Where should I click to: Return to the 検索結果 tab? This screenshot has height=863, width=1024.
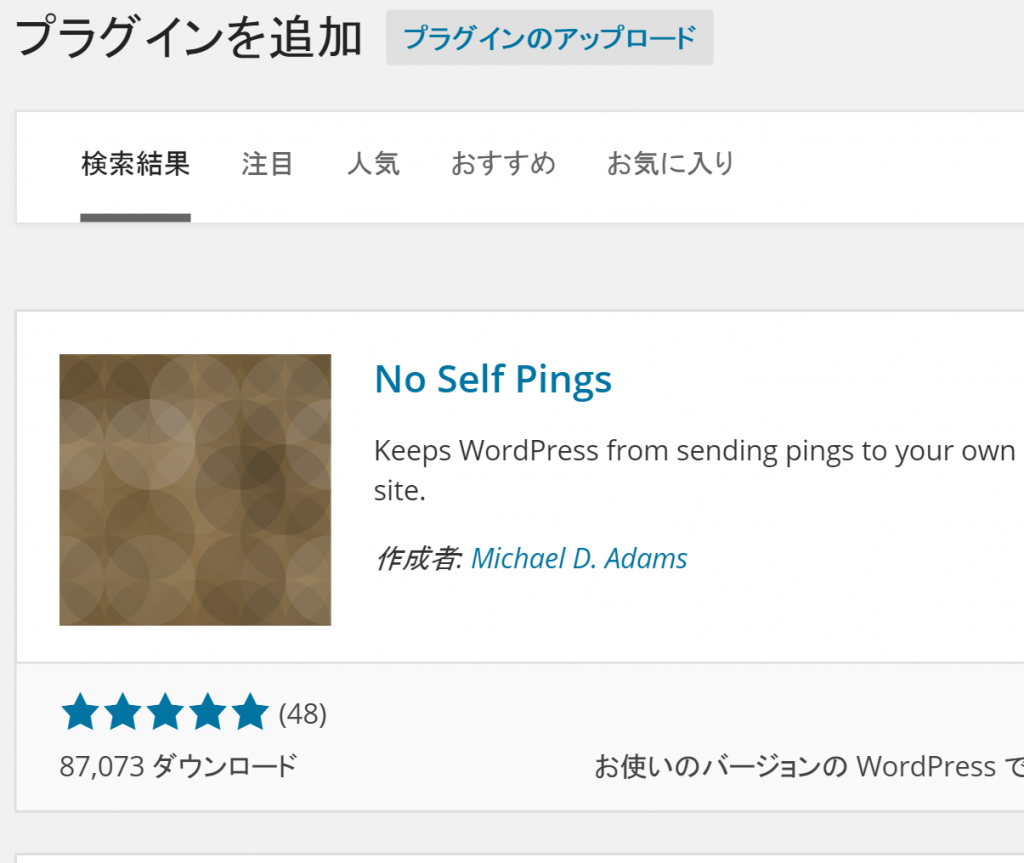(135, 164)
